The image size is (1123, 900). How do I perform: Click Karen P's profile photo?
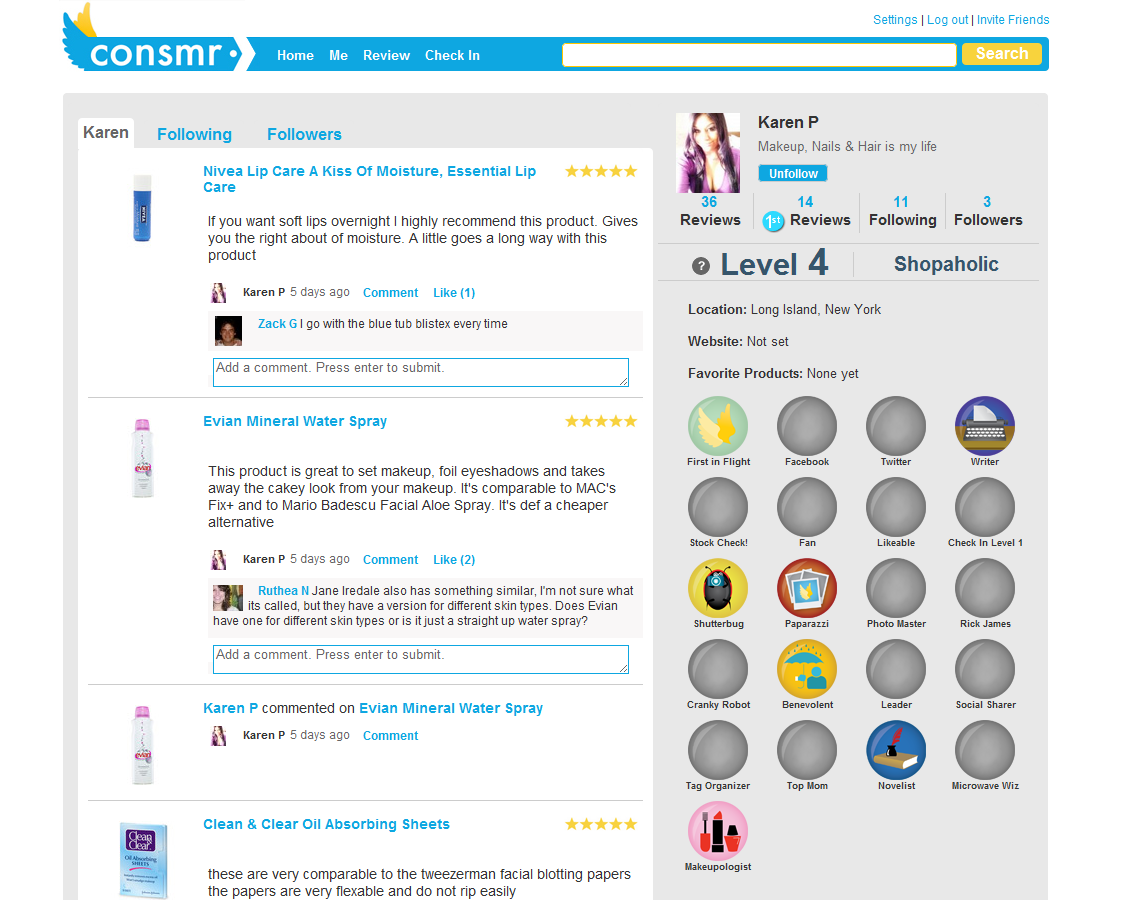pyautogui.click(x=708, y=153)
